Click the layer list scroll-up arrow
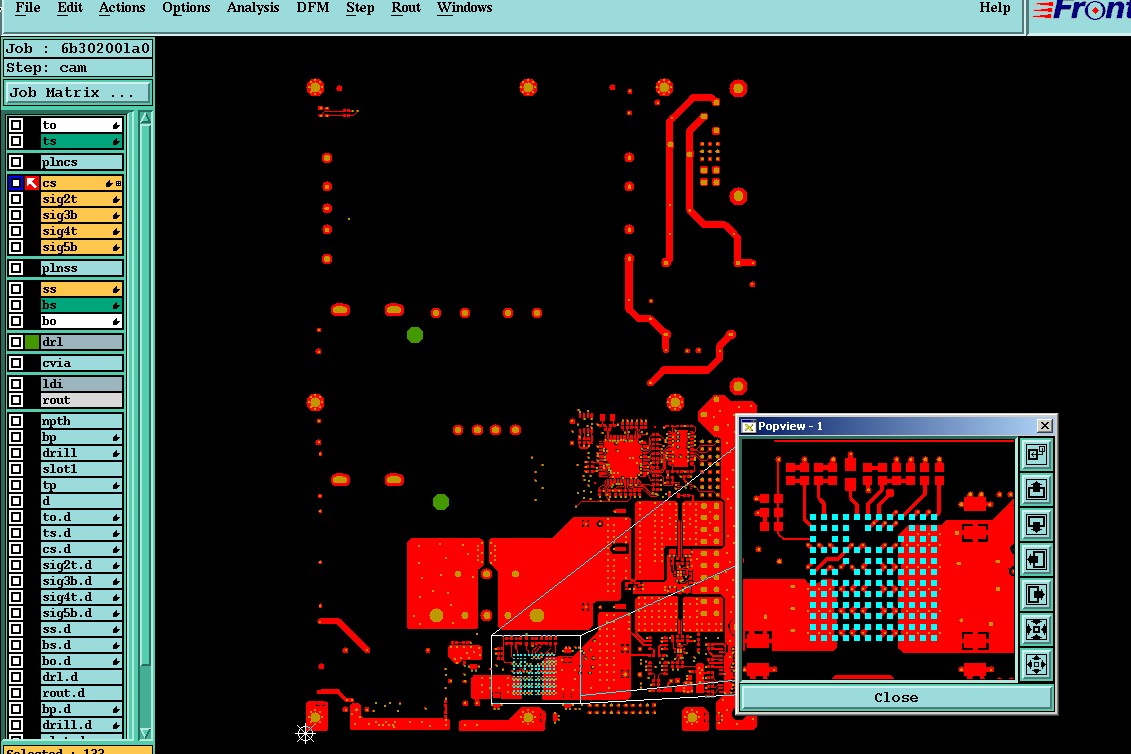1131x754 pixels. 145,118
